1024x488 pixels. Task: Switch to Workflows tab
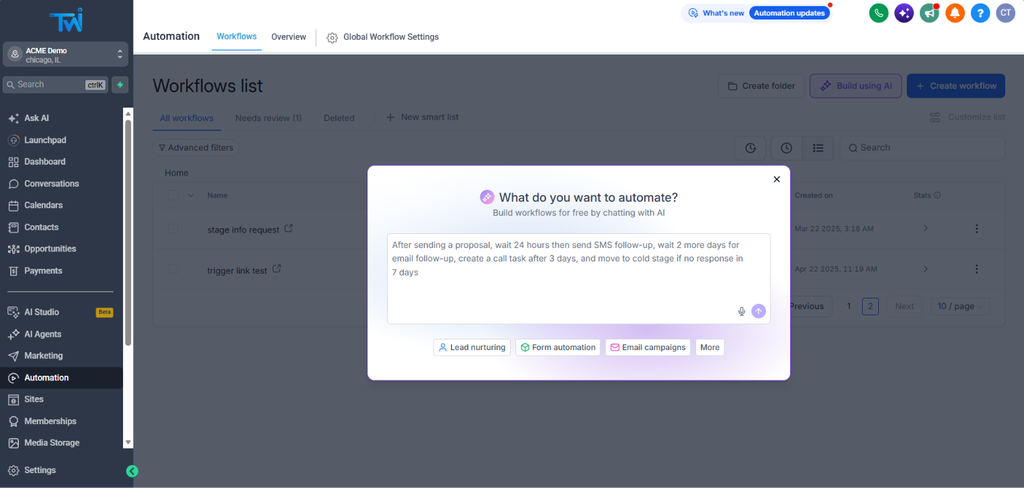[236, 37]
